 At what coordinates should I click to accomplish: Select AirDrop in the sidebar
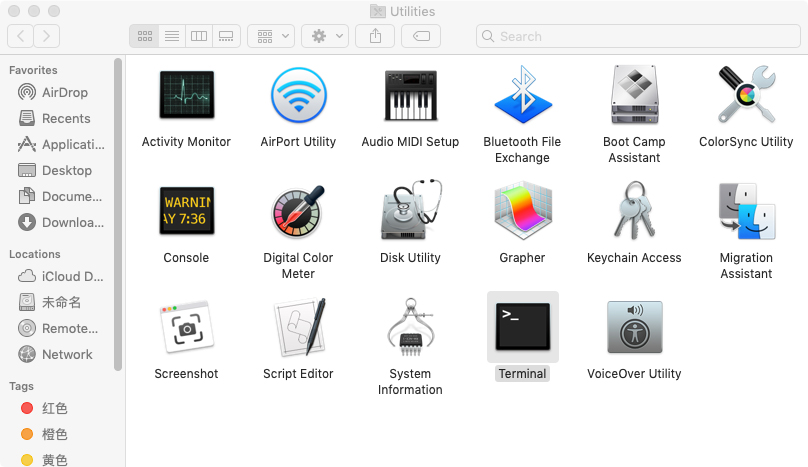[64, 92]
